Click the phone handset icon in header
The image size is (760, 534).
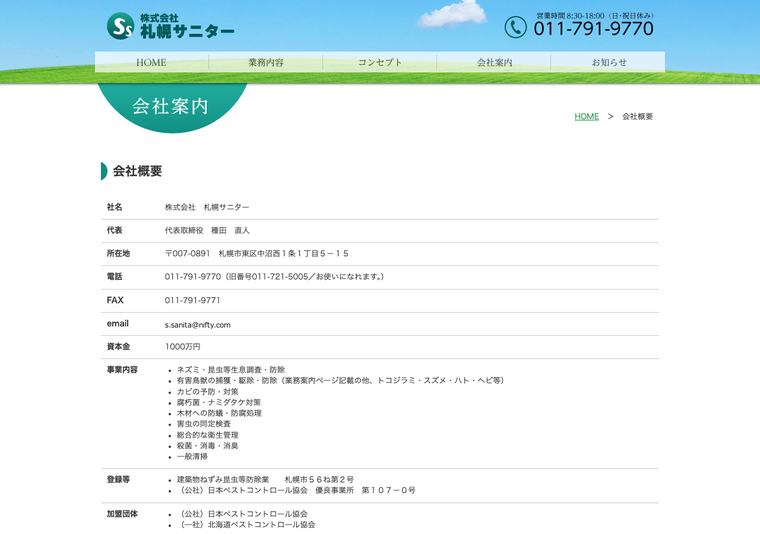tap(515, 27)
